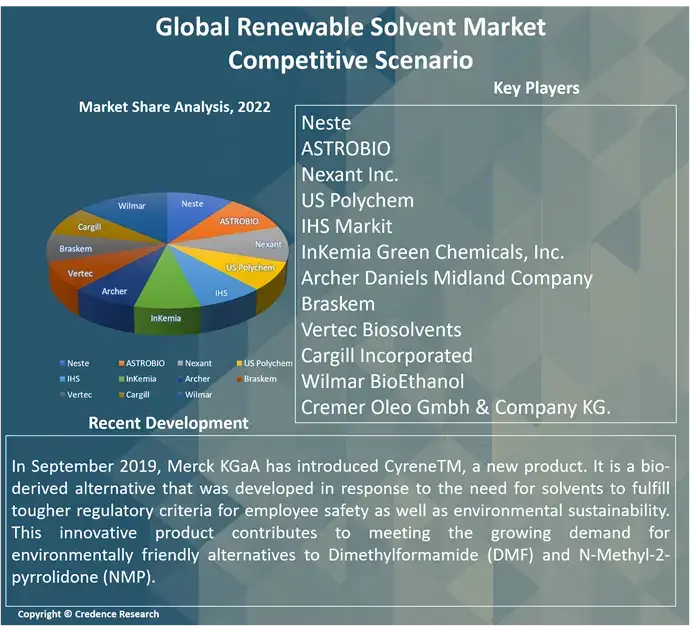This screenshot has width=690, height=627.
Task: Click Vertec Biosolvents in Key Players list
Action: click(381, 330)
